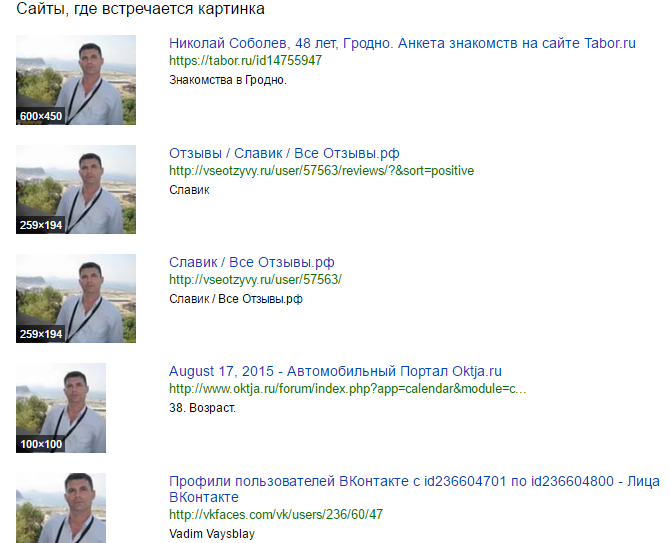This screenshot has height=543, width=670.
Task: Click the "Сайты, где встречается картинка" heading
Action: tap(140, 9)
